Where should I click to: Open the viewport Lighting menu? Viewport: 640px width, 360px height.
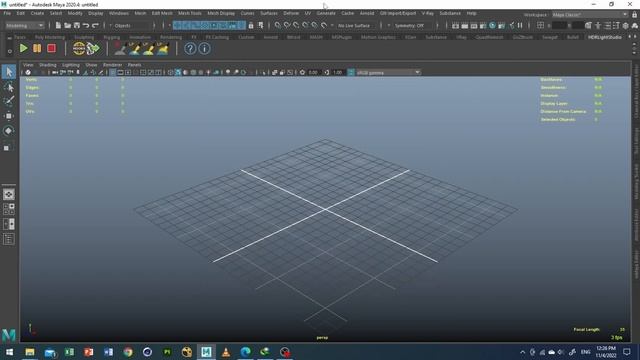point(71,65)
